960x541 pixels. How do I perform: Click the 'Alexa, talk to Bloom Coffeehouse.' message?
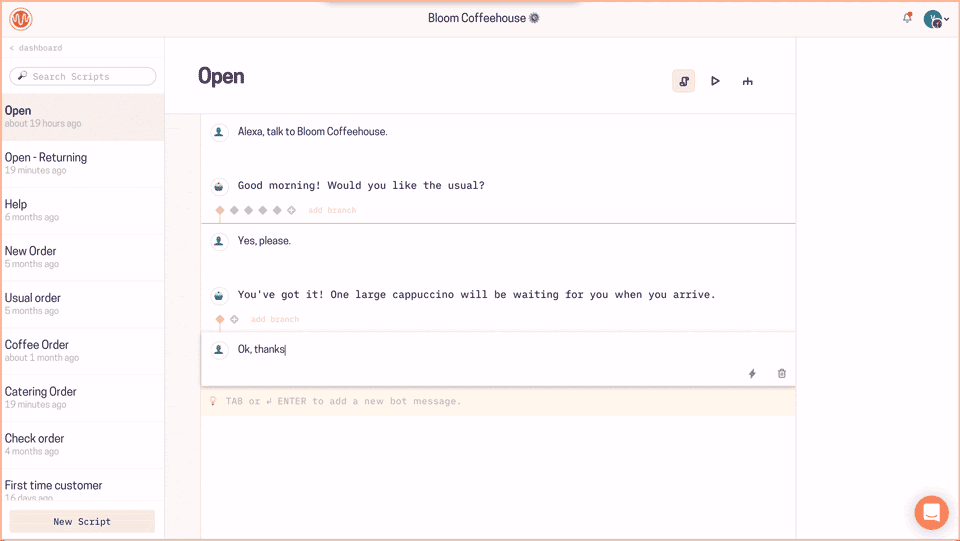pyautogui.click(x=312, y=132)
